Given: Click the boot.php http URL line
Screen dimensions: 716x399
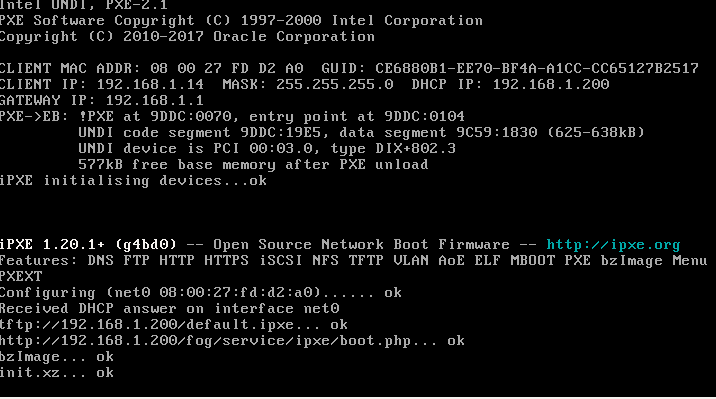Looking at the screenshot, I should [x=232, y=341].
